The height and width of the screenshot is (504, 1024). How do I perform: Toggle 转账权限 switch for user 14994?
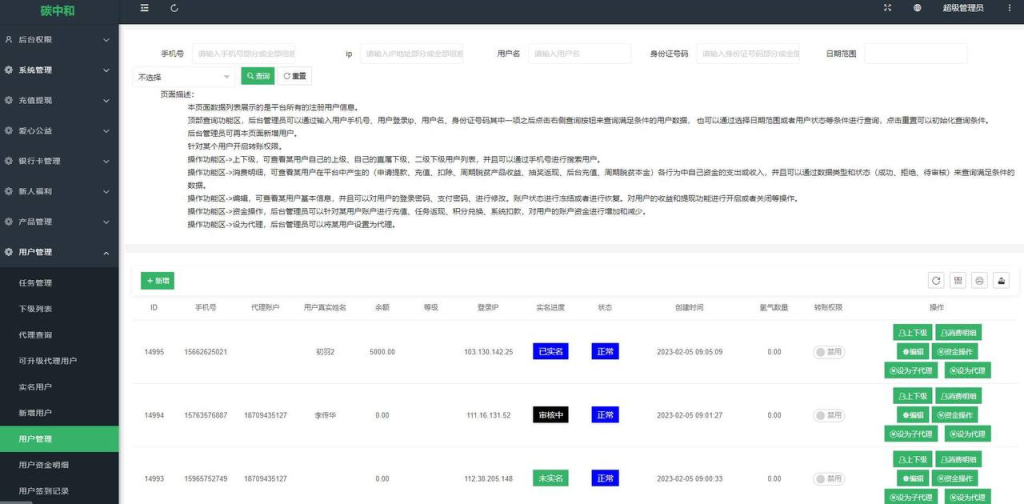[x=828, y=415]
